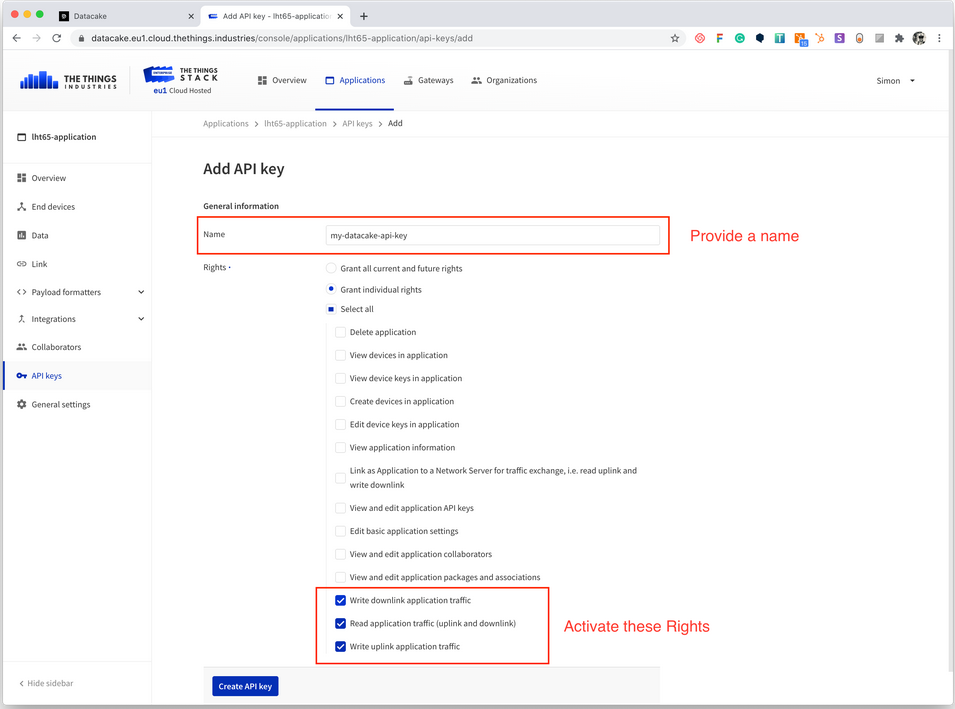
Task: Check Delete application right
Action: pos(340,332)
